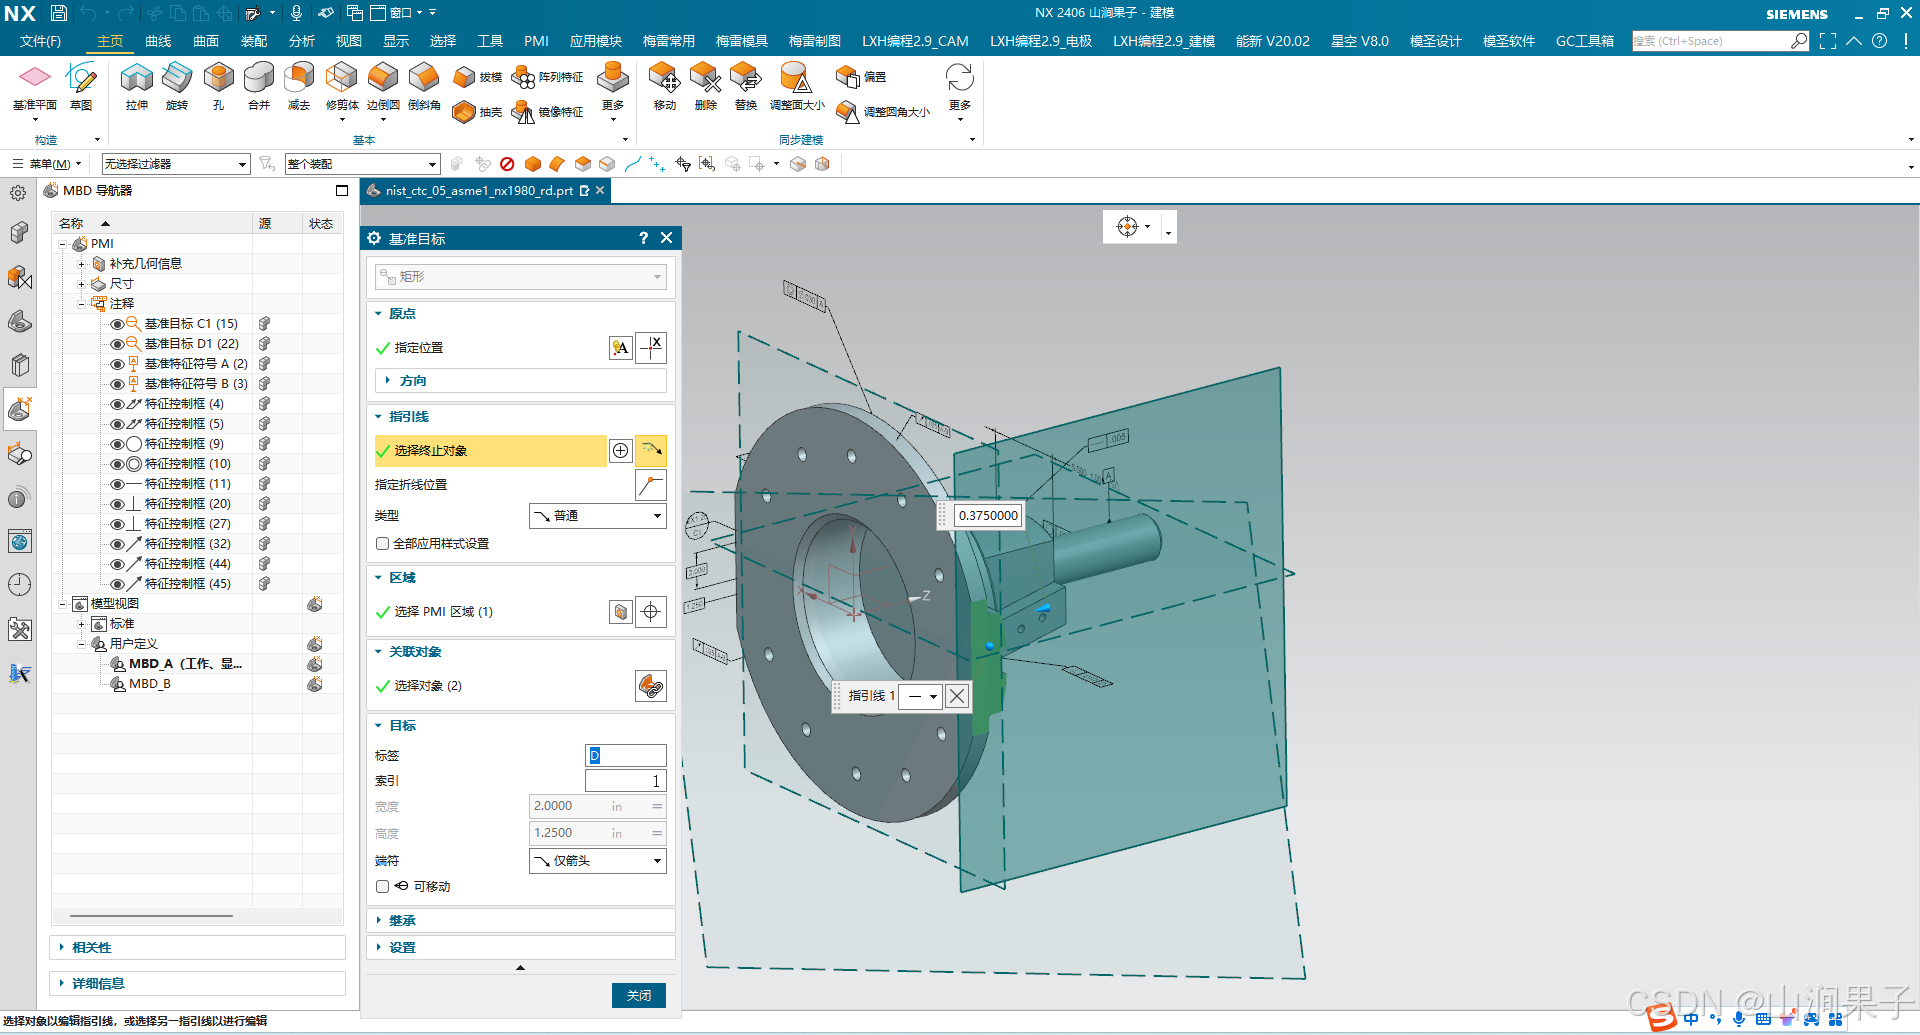This screenshot has height=1035, width=1920.
Task: Select the 边倒圆 edge blend tool
Action: 383,86
